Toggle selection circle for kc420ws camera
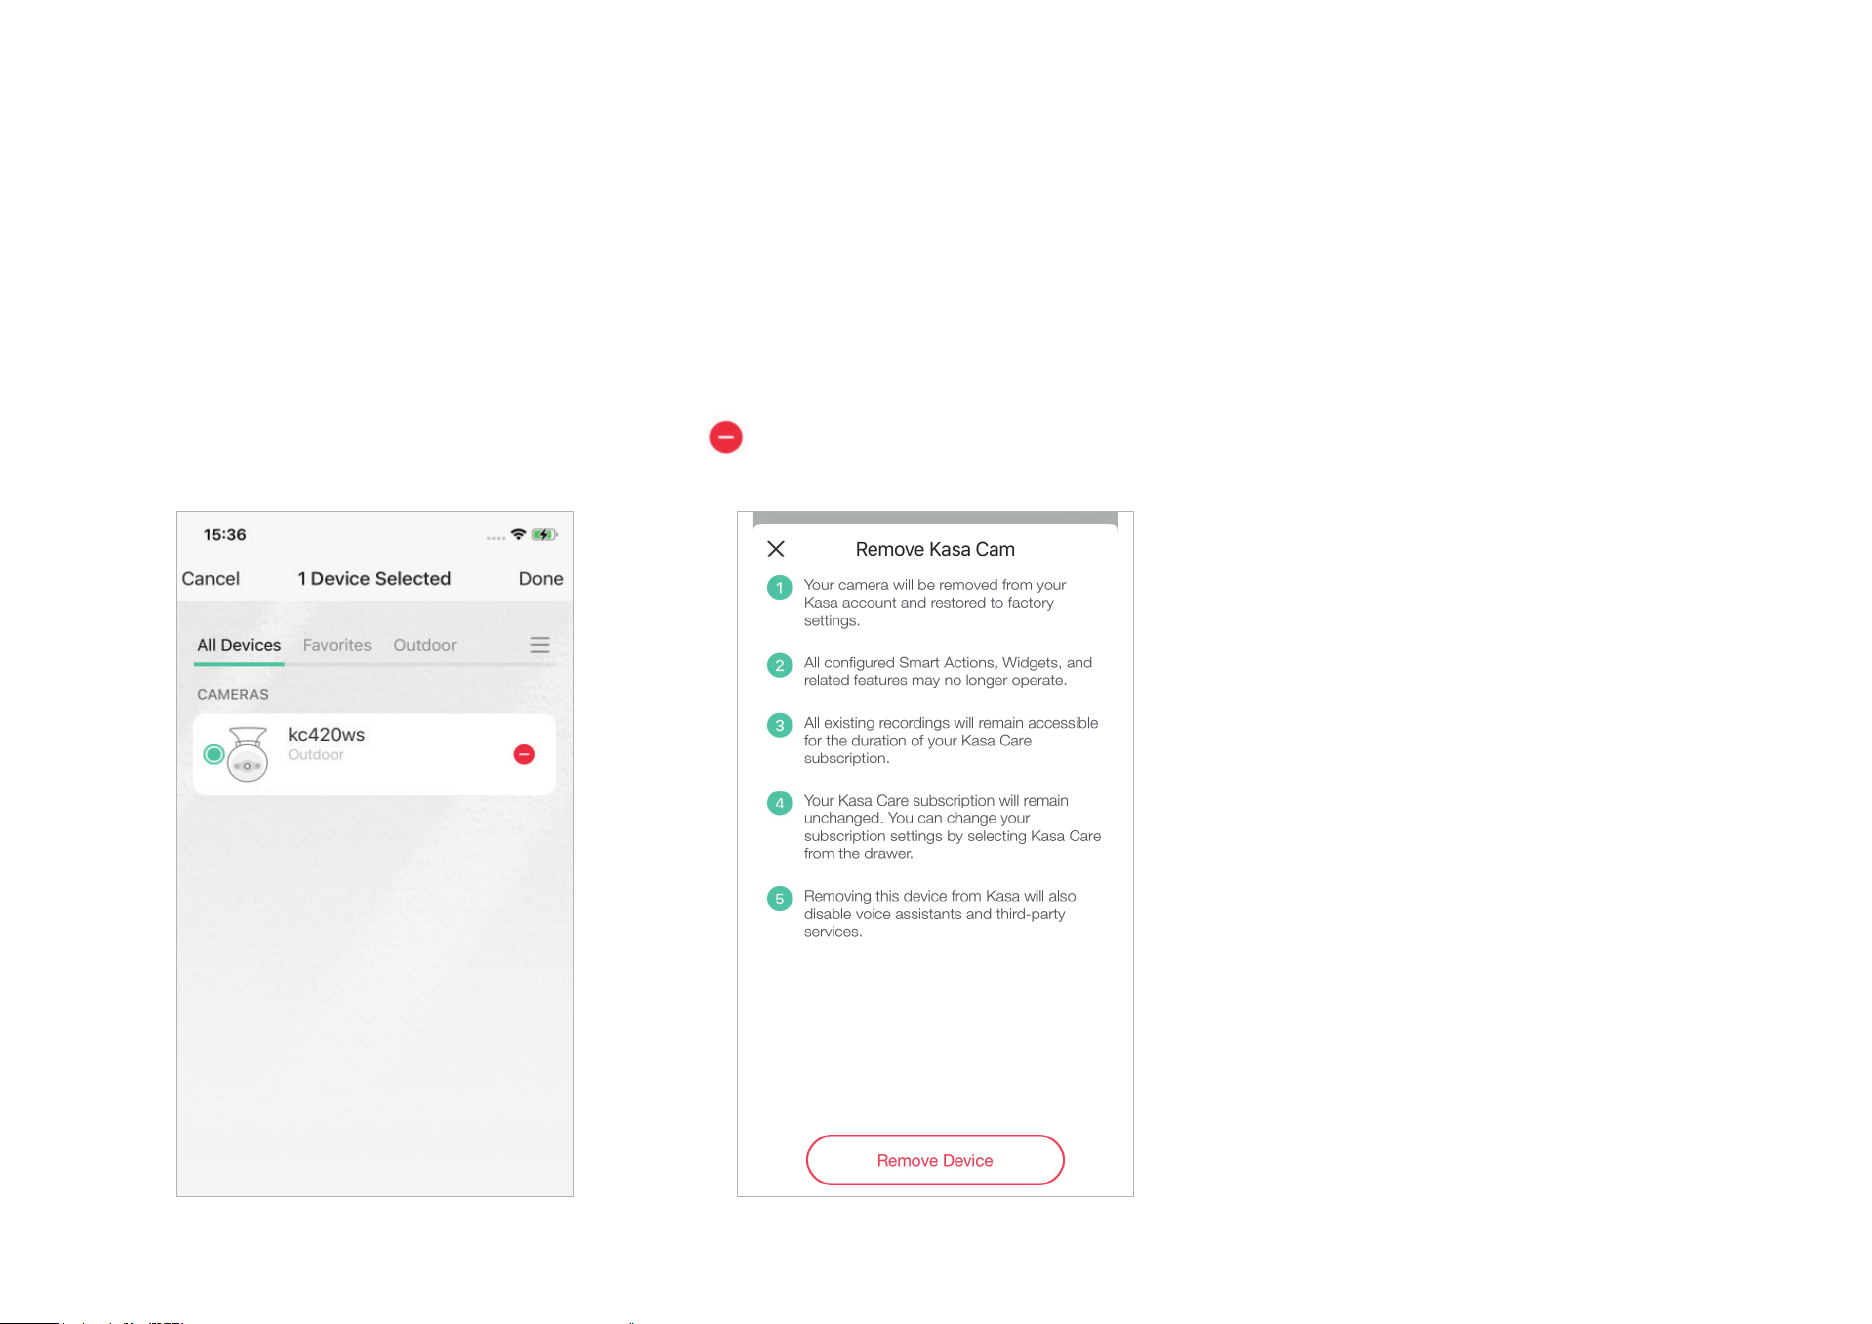The image size is (1872, 1324). [213, 754]
